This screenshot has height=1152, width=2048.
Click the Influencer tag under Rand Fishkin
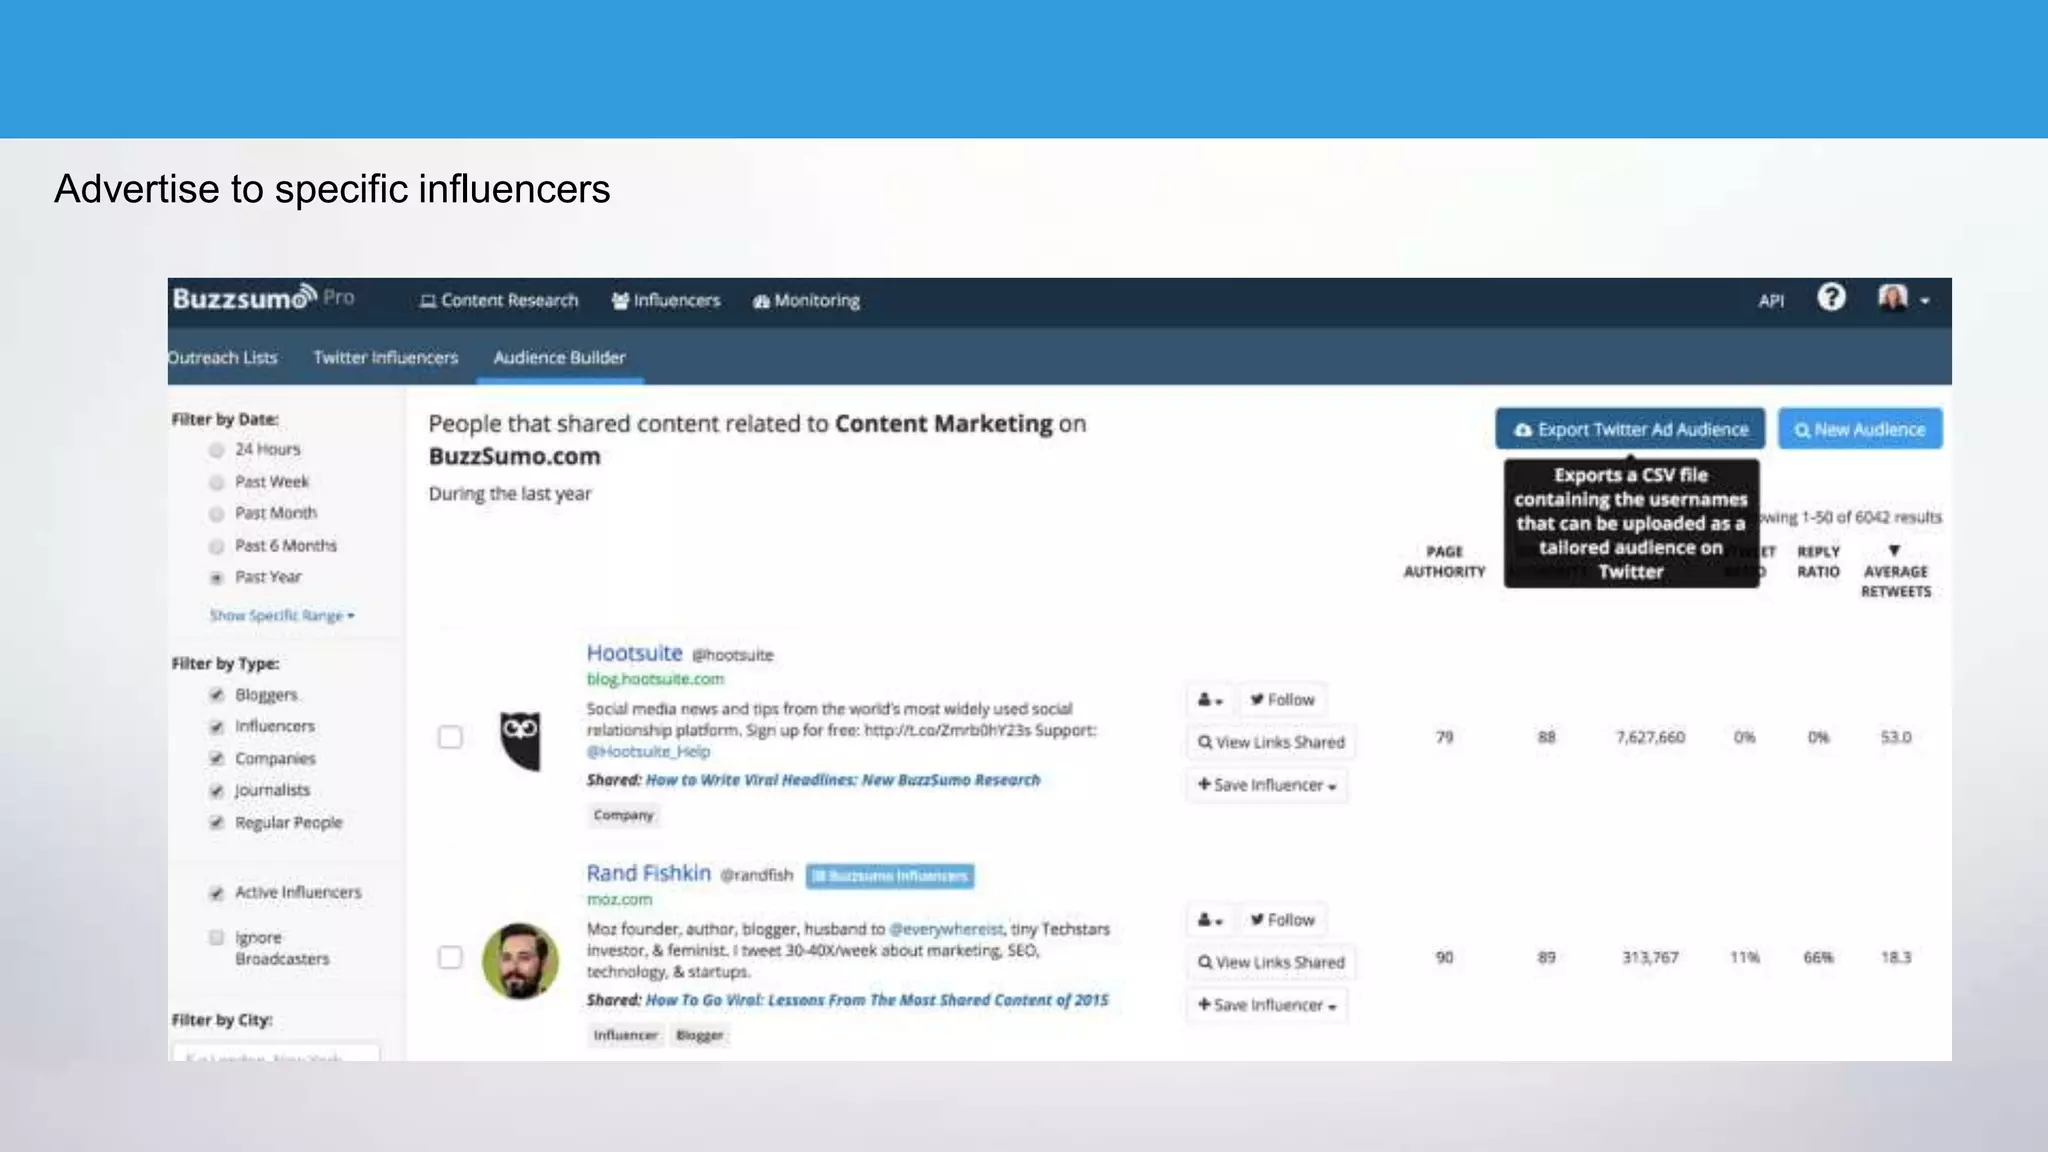(625, 1035)
